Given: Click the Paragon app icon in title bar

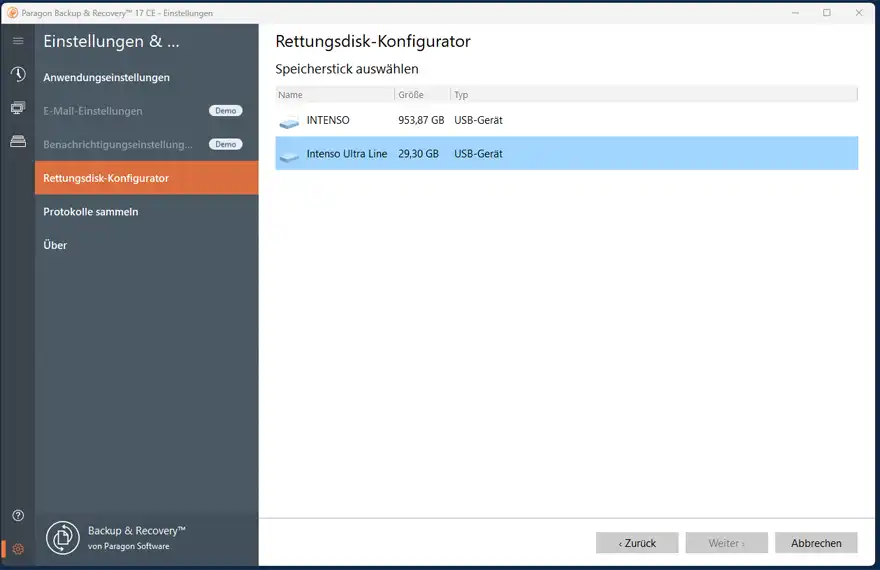Looking at the screenshot, I should pos(12,12).
